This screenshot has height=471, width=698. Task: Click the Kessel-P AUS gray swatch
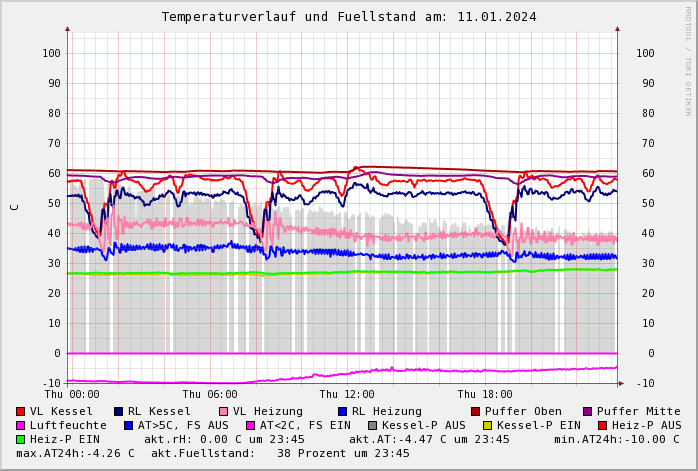[373, 426]
